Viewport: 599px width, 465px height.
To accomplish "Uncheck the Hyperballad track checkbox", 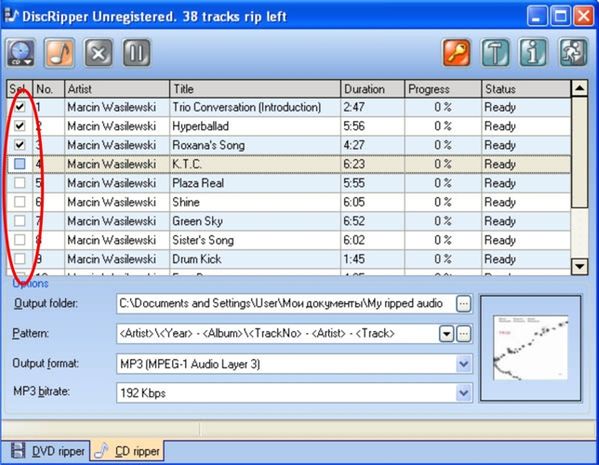I will pyautogui.click(x=19, y=126).
